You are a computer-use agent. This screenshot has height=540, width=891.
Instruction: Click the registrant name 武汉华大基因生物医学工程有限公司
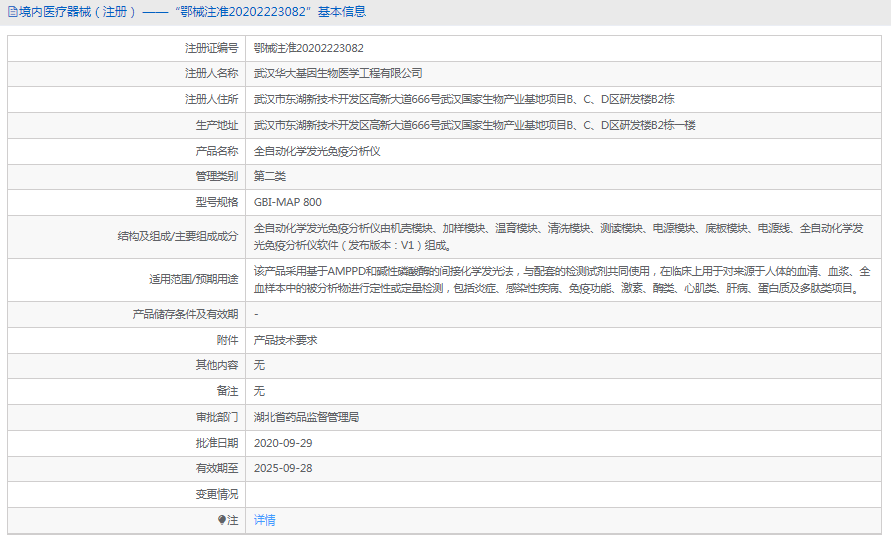[338, 73]
